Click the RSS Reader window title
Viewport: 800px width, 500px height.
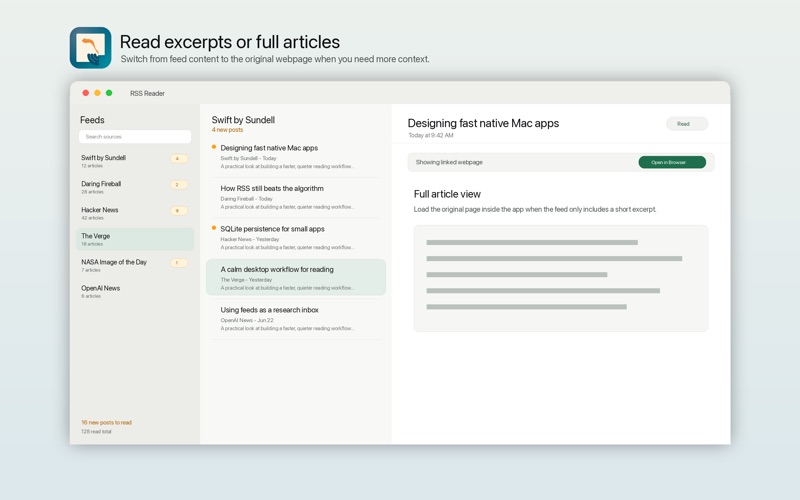pos(147,93)
